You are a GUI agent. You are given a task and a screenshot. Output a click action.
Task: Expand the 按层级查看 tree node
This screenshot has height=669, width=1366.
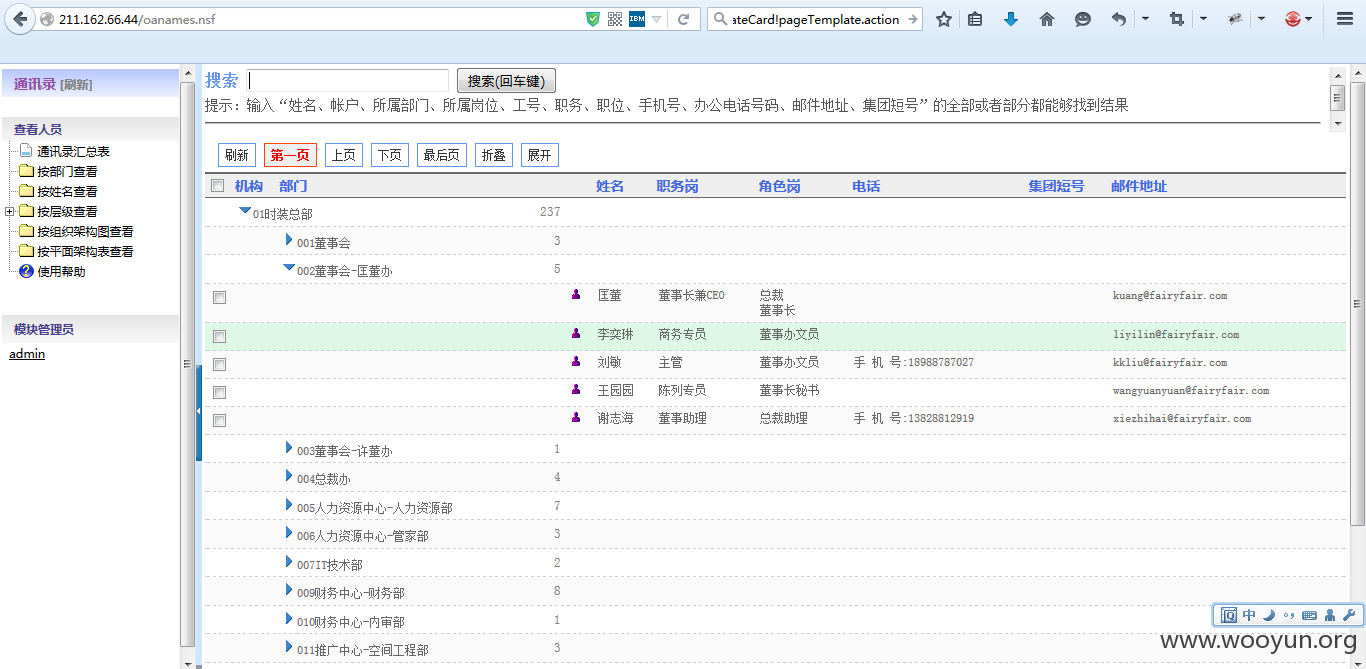pos(9,211)
